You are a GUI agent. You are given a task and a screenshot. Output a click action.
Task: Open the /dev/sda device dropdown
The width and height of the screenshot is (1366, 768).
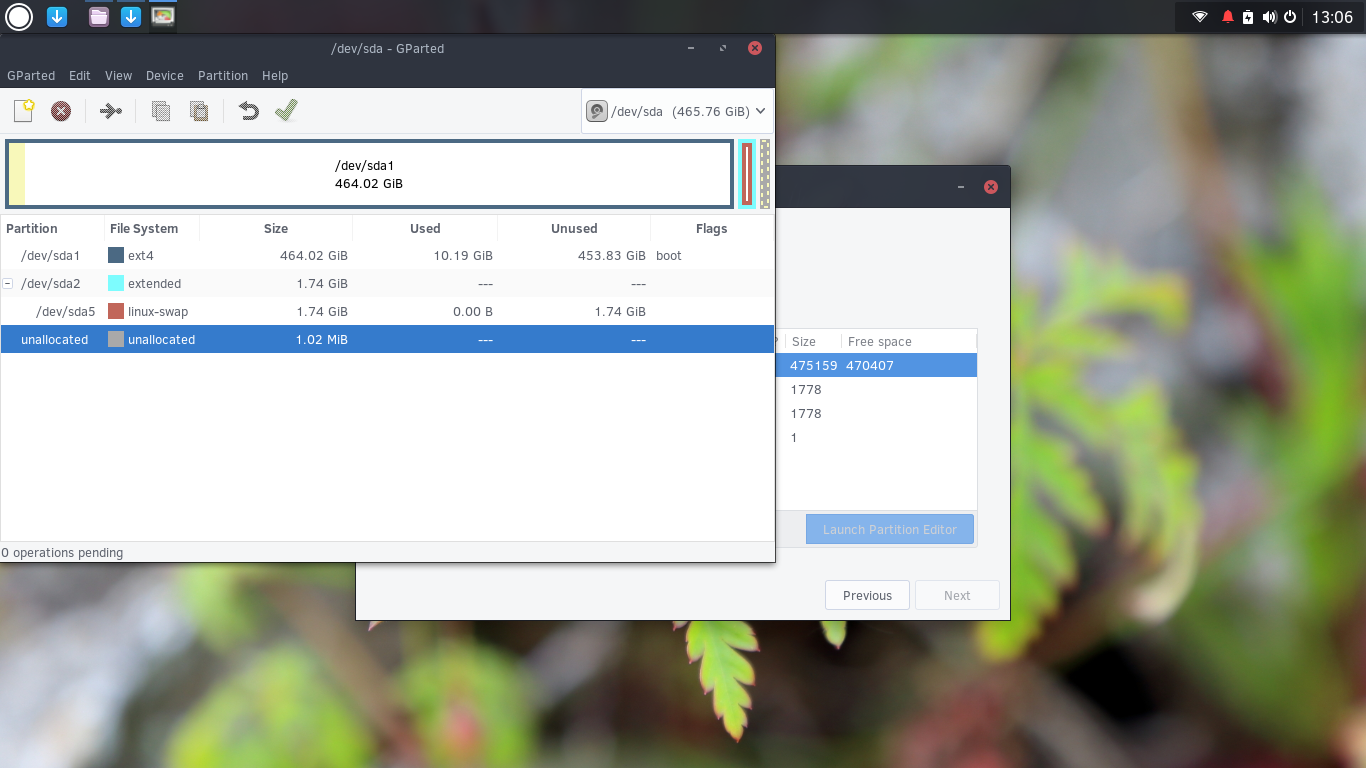pos(677,111)
